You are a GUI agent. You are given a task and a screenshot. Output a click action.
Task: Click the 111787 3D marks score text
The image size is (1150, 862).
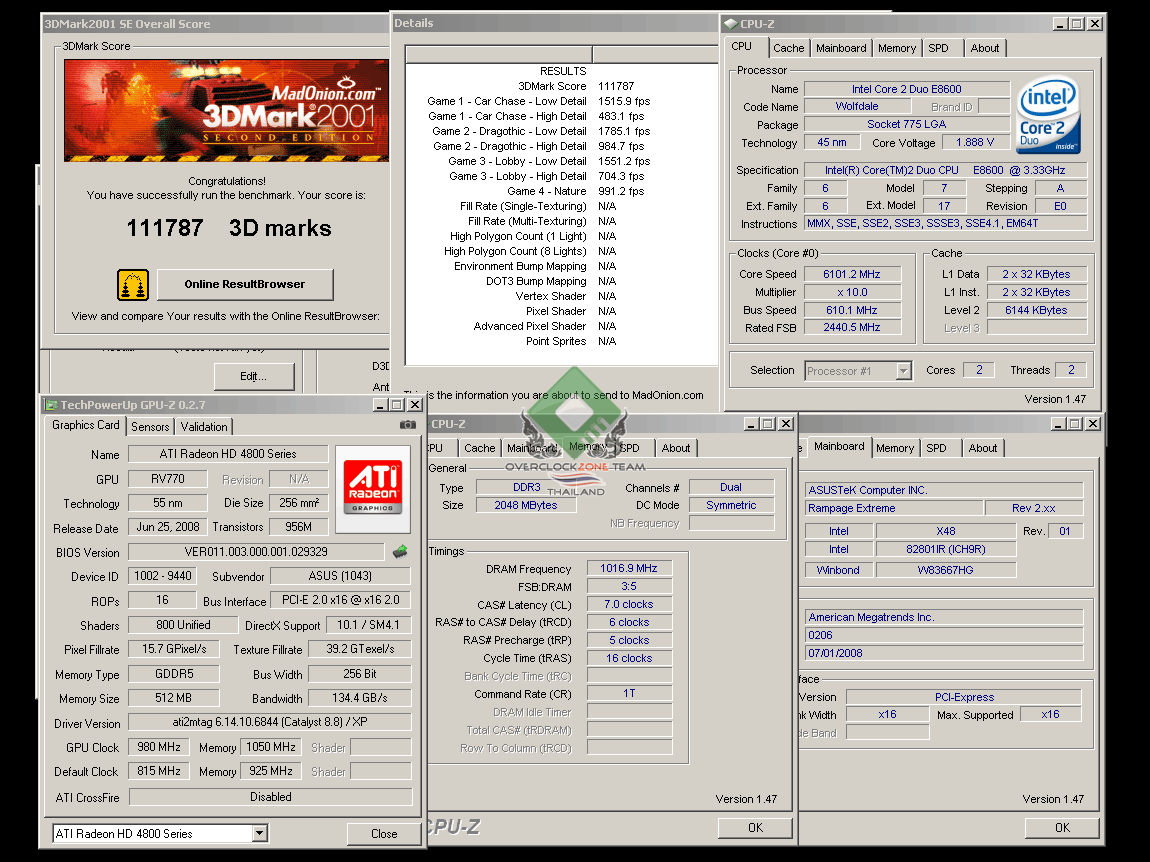[x=229, y=228]
